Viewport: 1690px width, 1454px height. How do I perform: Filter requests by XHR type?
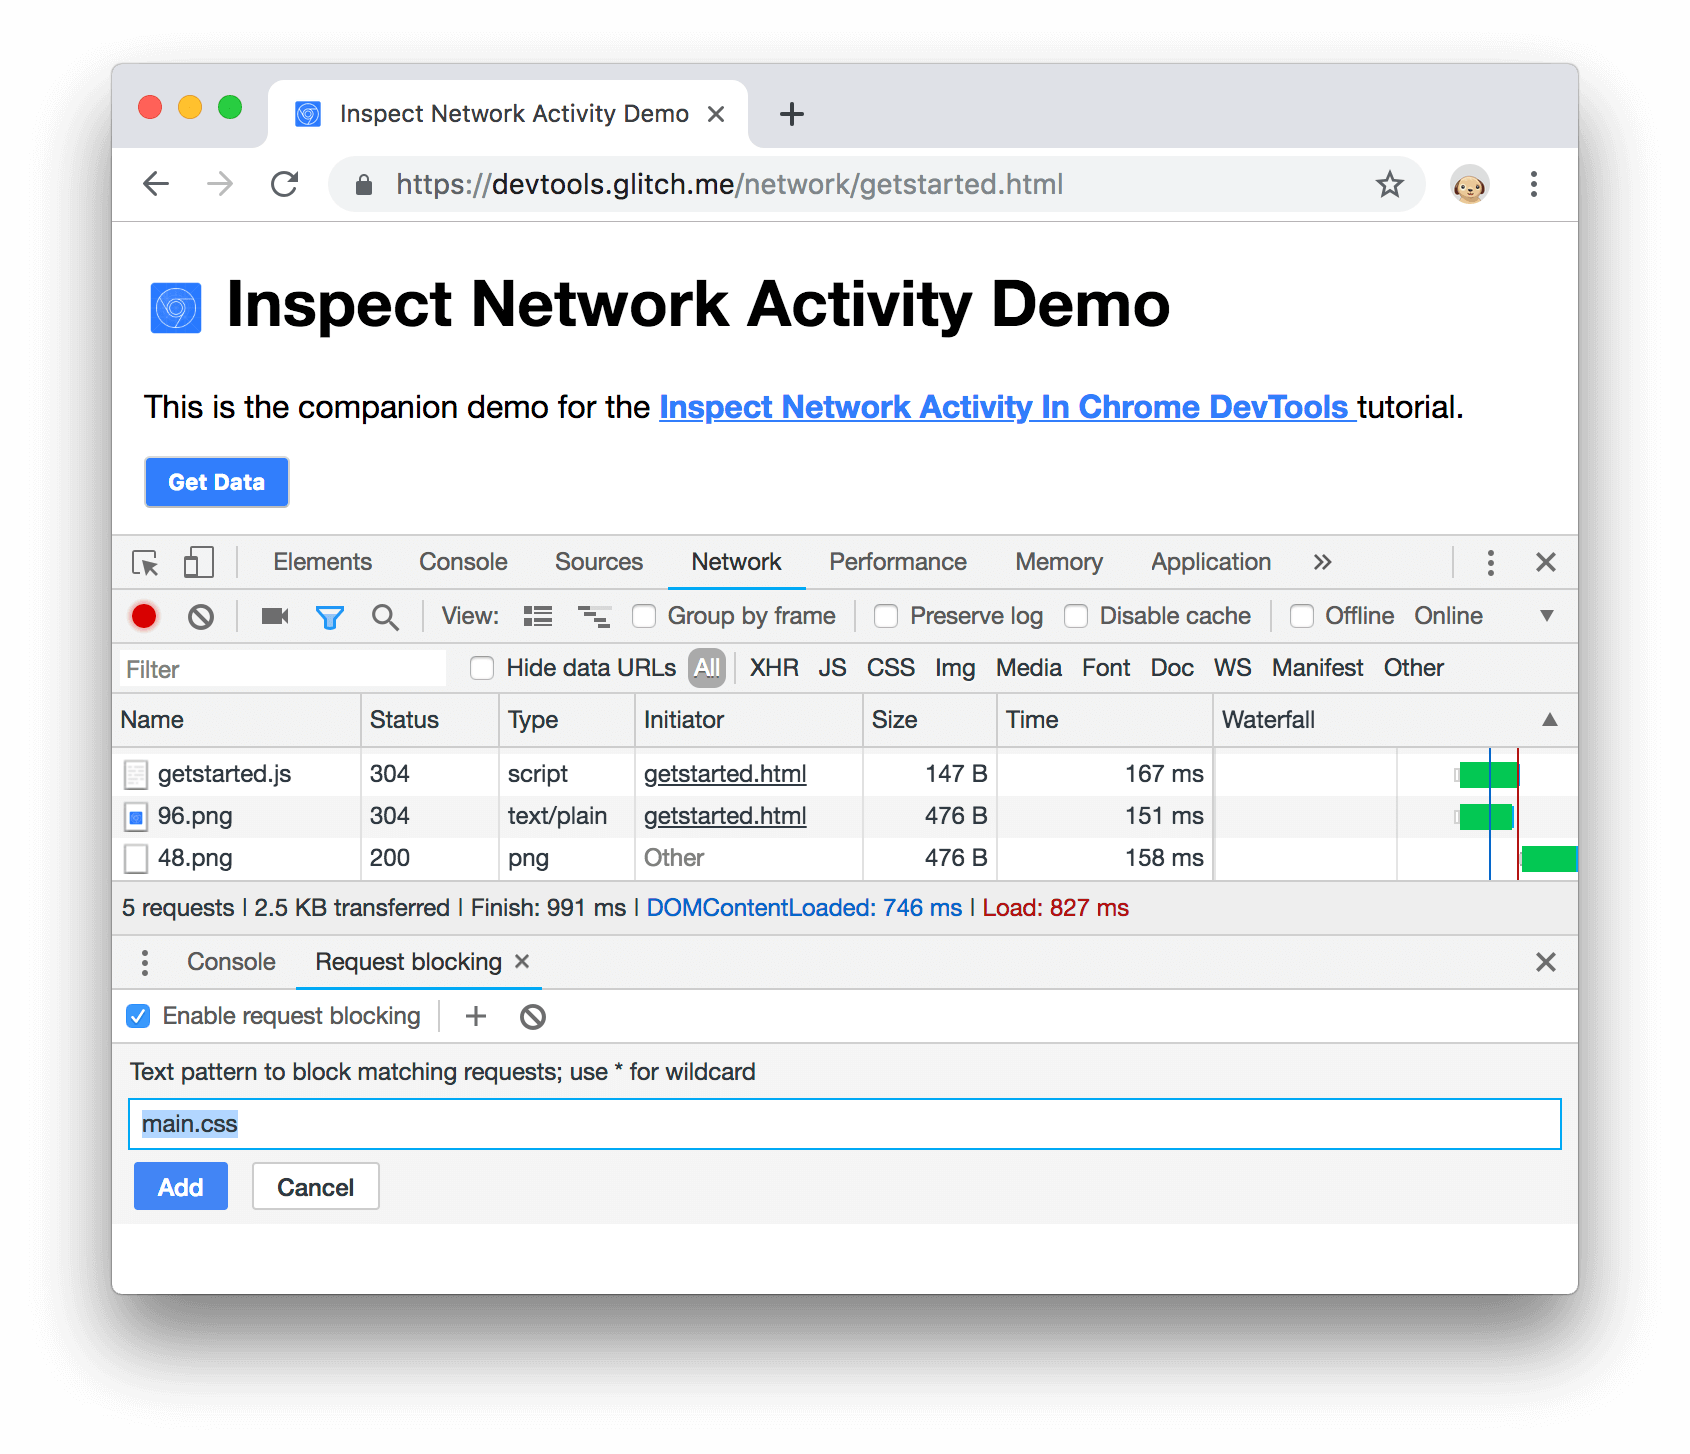pyautogui.click(x=774, y=668)
